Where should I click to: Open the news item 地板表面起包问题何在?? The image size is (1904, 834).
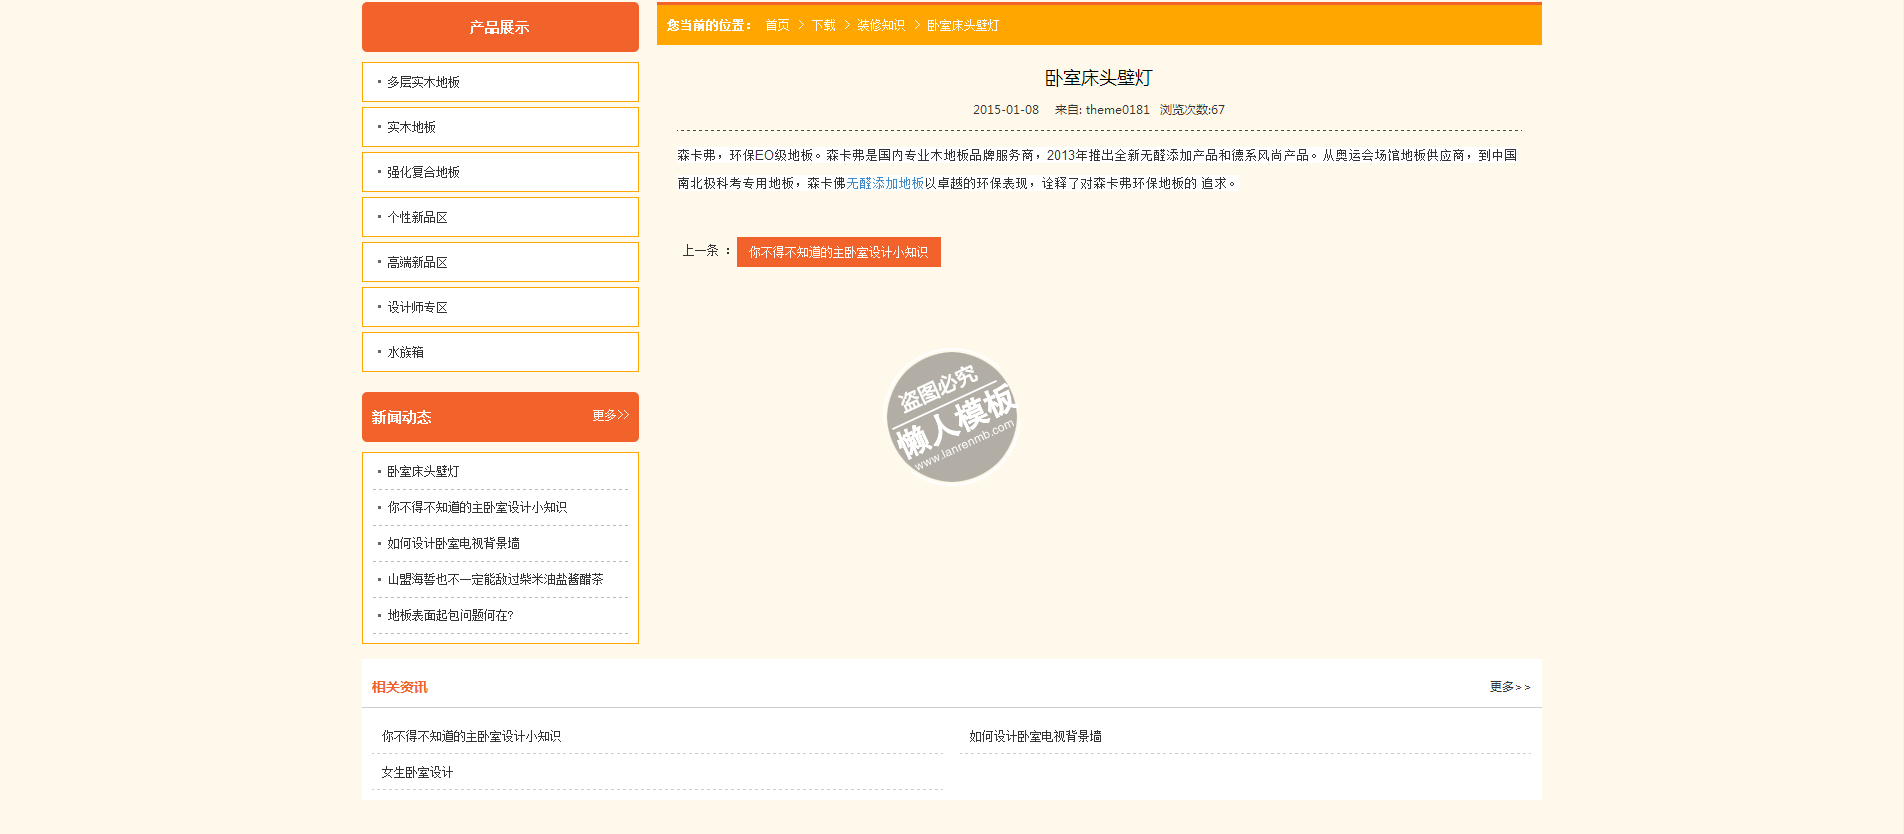(x=450, y=615)
